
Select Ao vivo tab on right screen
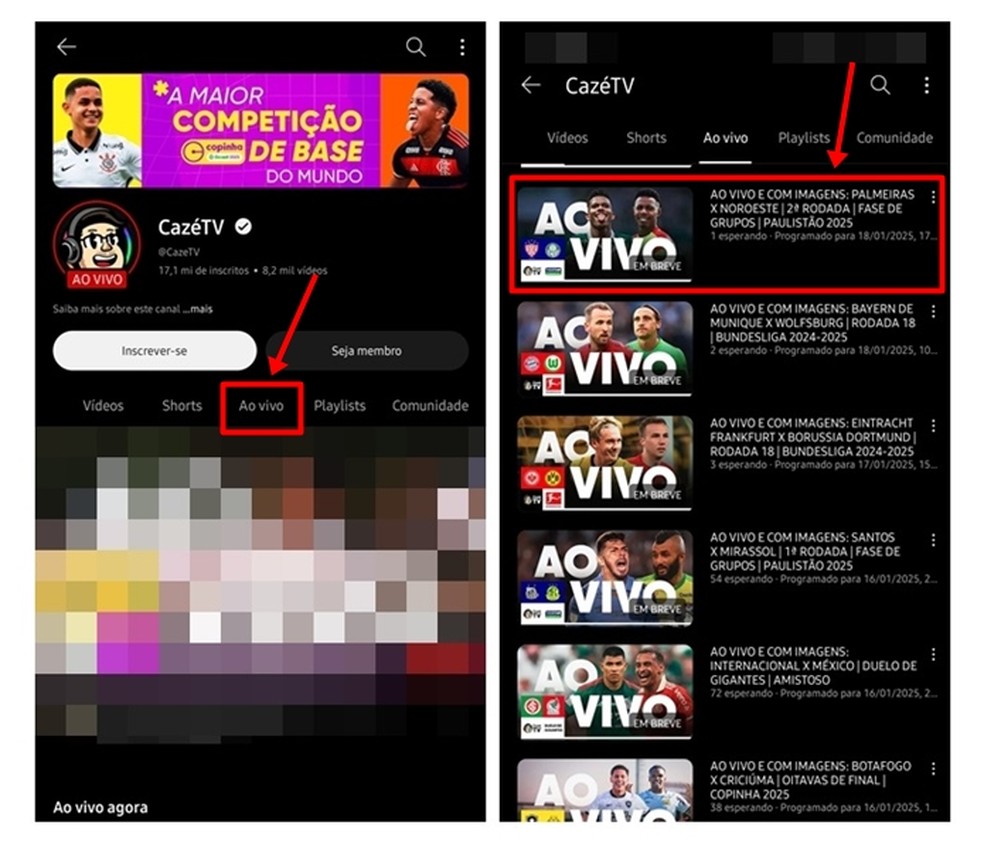point(725,138)
